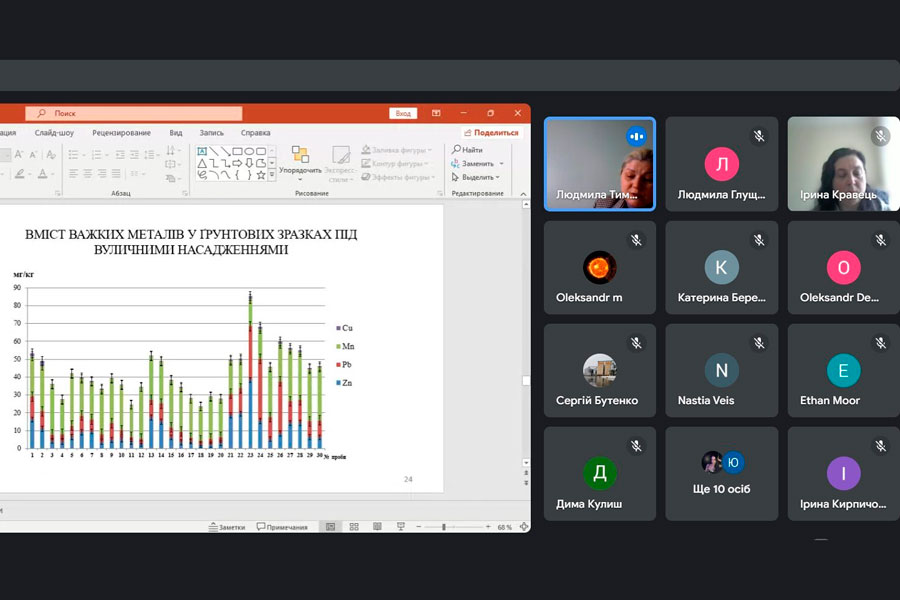
Task: Select the freeform scribble shape
Action: click(202, 176)
